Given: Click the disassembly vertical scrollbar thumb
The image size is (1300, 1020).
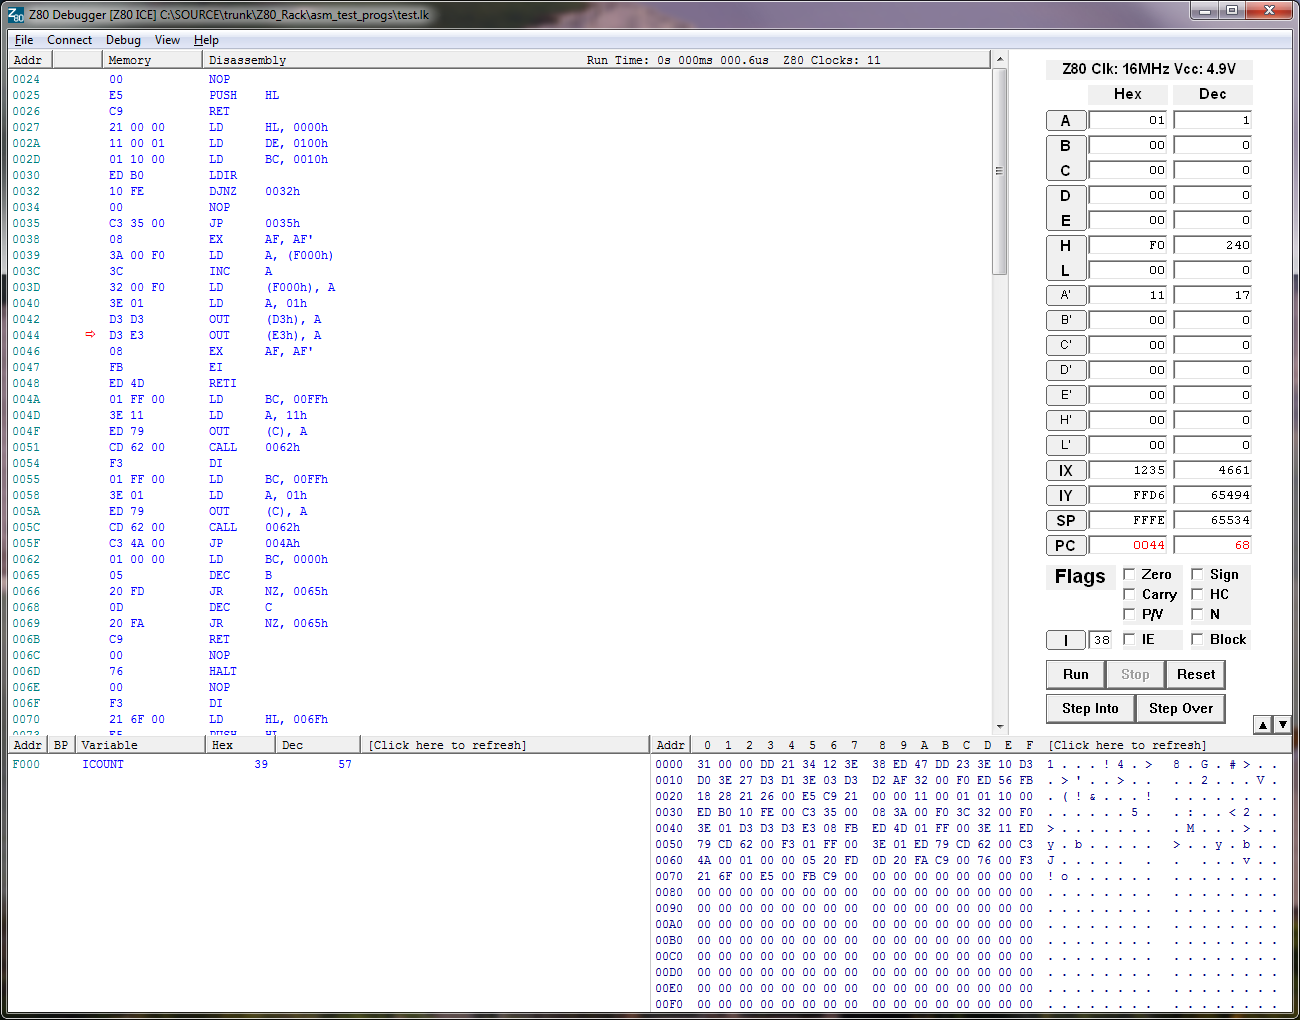Looking at the screenshot, I should pyautogui.click(x=999, y=172).
